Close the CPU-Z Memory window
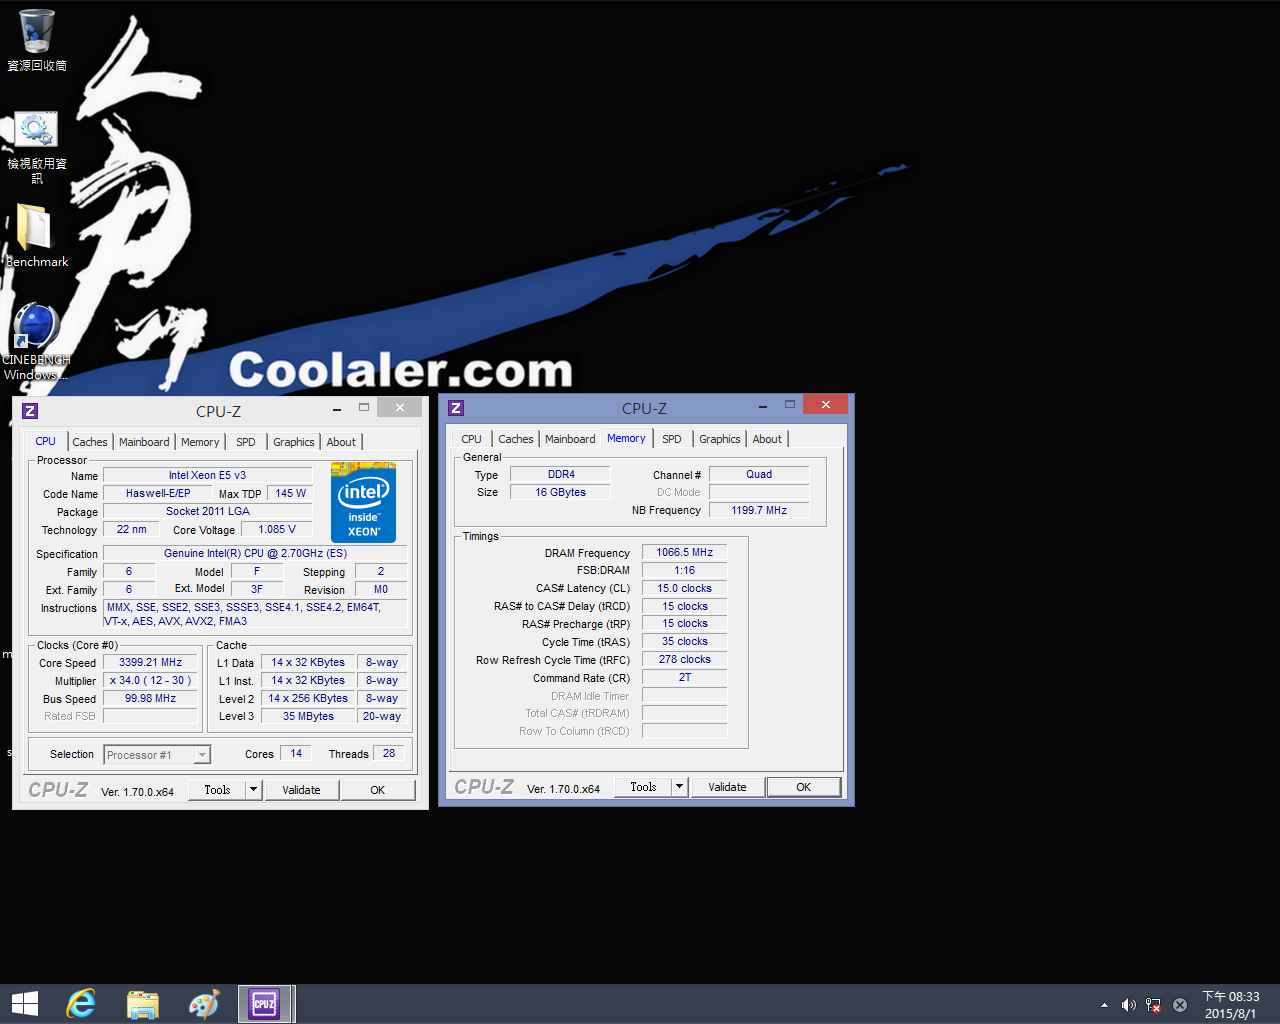 coord(826,404)
